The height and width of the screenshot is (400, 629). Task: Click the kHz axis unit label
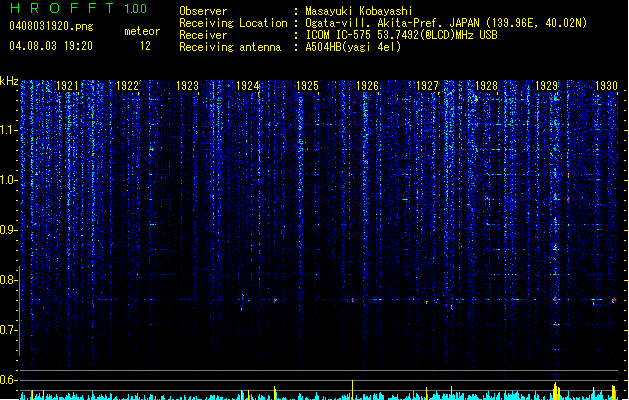[9, 81]
